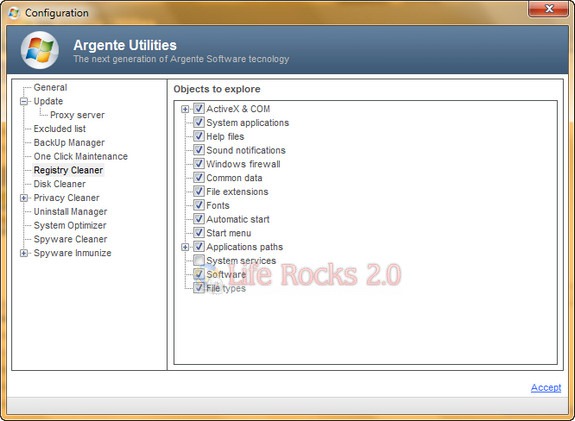Toggle the Software checkbox
The width and height of the screenshot is (575, 421).
(x=199, y=274)
